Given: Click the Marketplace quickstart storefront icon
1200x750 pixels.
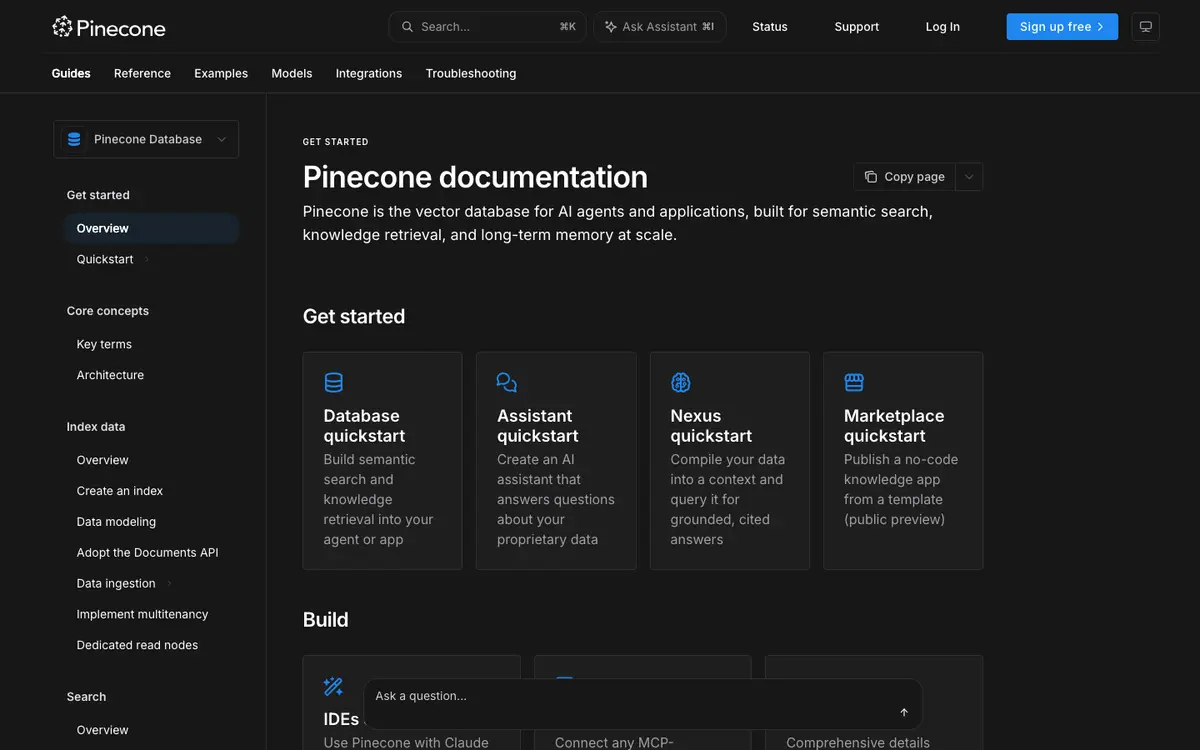Looking at the screenshot, I should pyautogui.click(x=854, y=382).
